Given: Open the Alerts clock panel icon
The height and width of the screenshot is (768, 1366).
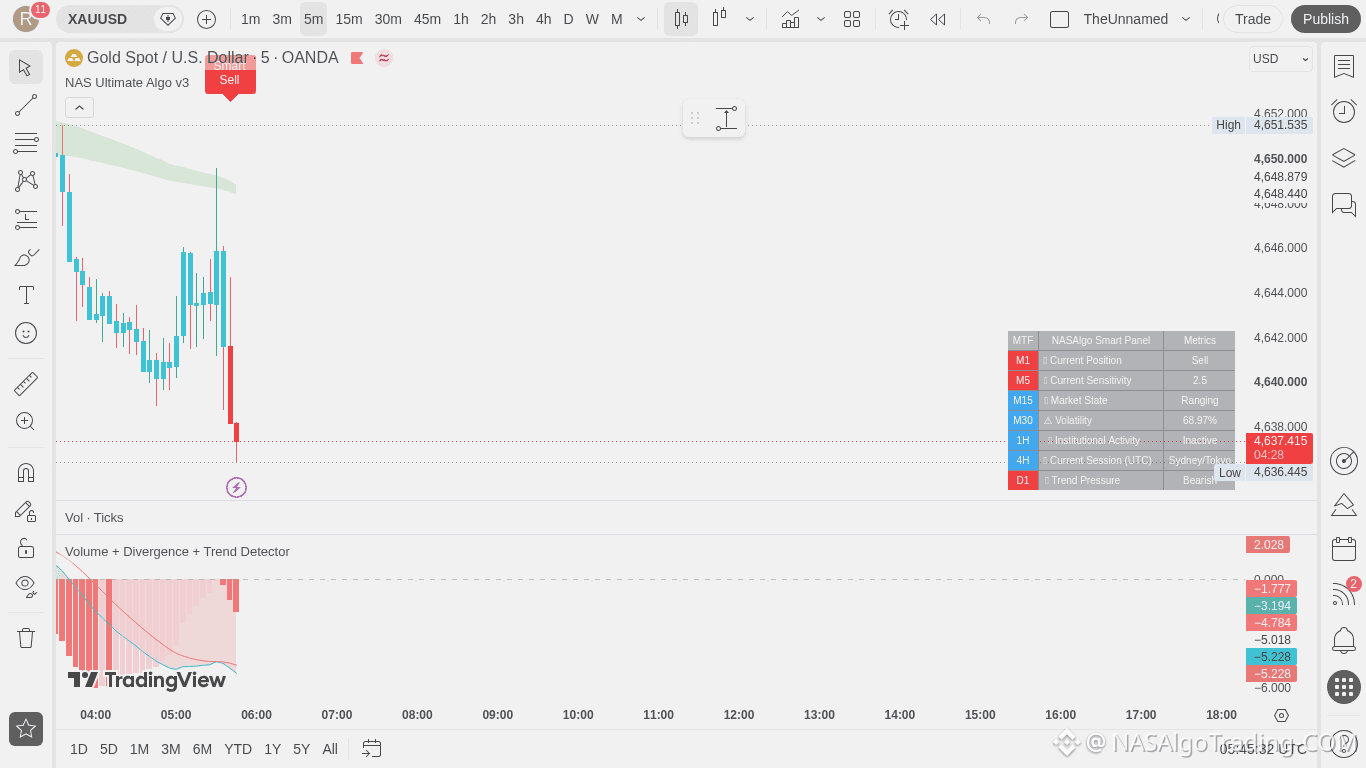Looking at the screenshot, I should 1344,111.
